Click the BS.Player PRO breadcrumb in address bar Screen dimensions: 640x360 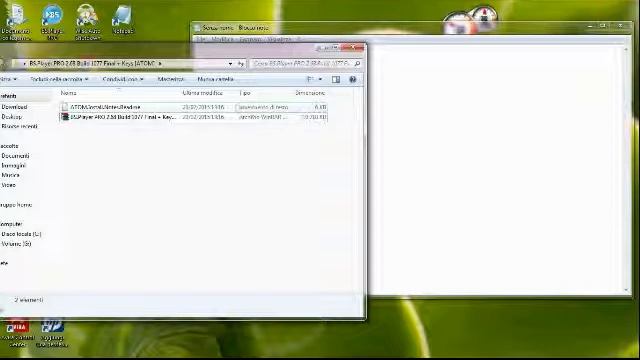point(92,64)
